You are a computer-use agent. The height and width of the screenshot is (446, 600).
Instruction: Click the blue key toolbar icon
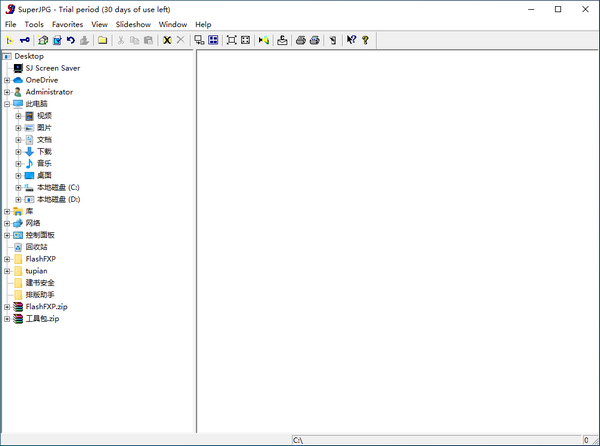point(24,40)
